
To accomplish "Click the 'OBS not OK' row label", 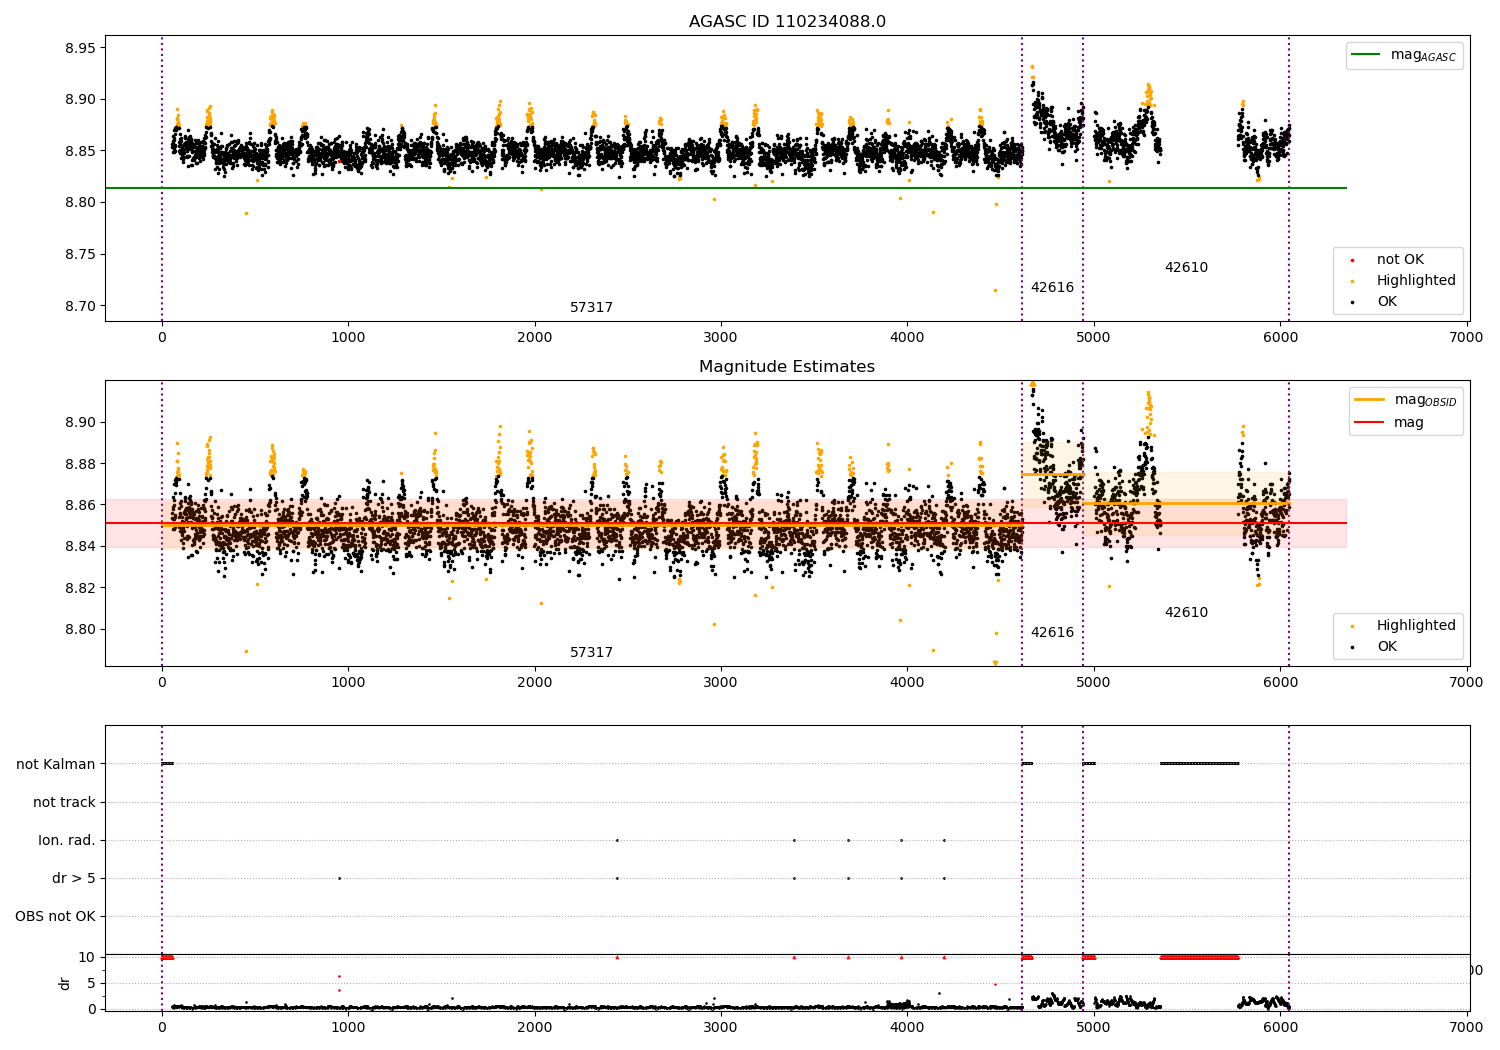I will [55, 916].
